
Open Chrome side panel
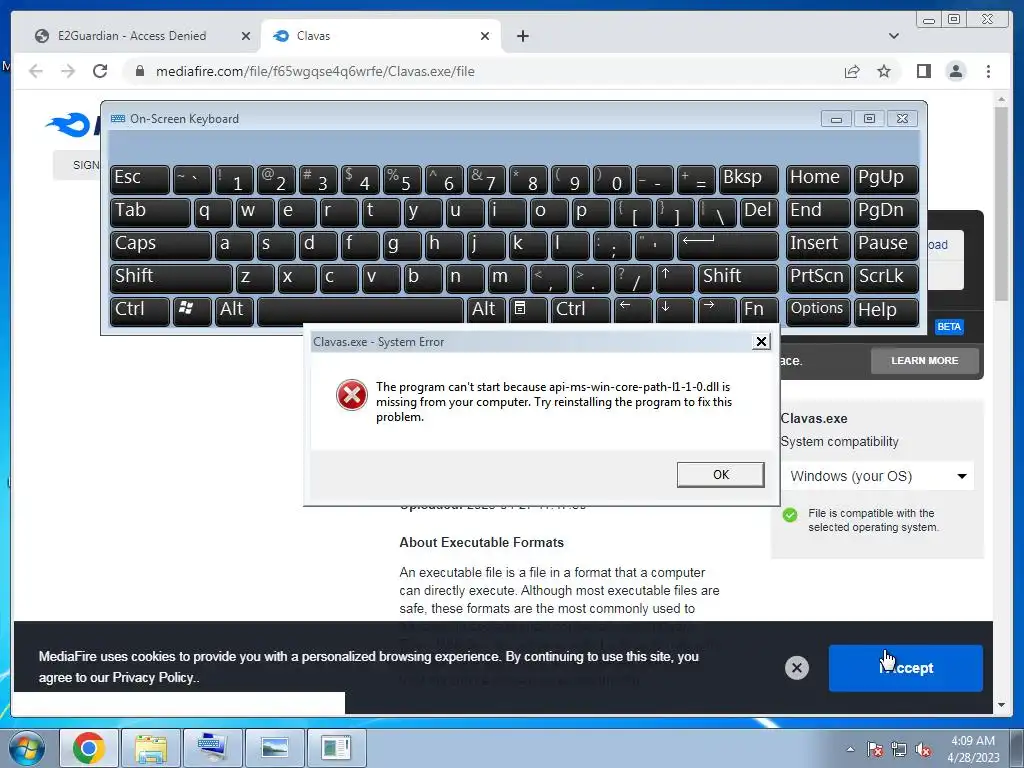click(923, 71)
